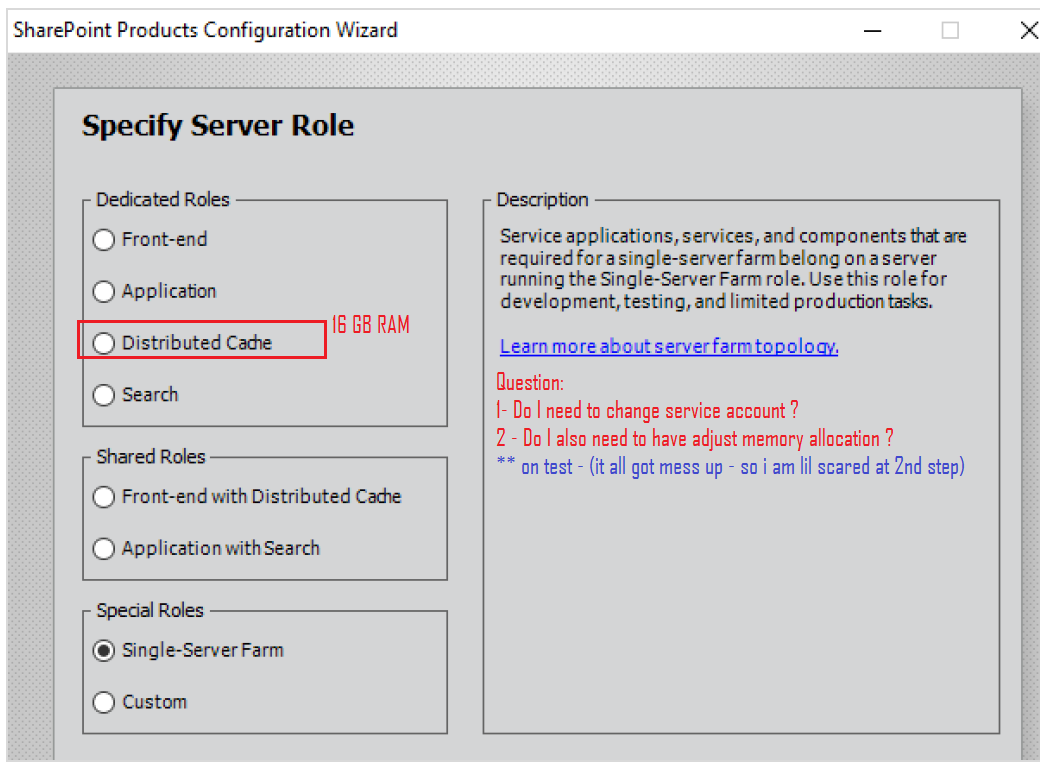Select the Application dedicated role

point(104,292)
